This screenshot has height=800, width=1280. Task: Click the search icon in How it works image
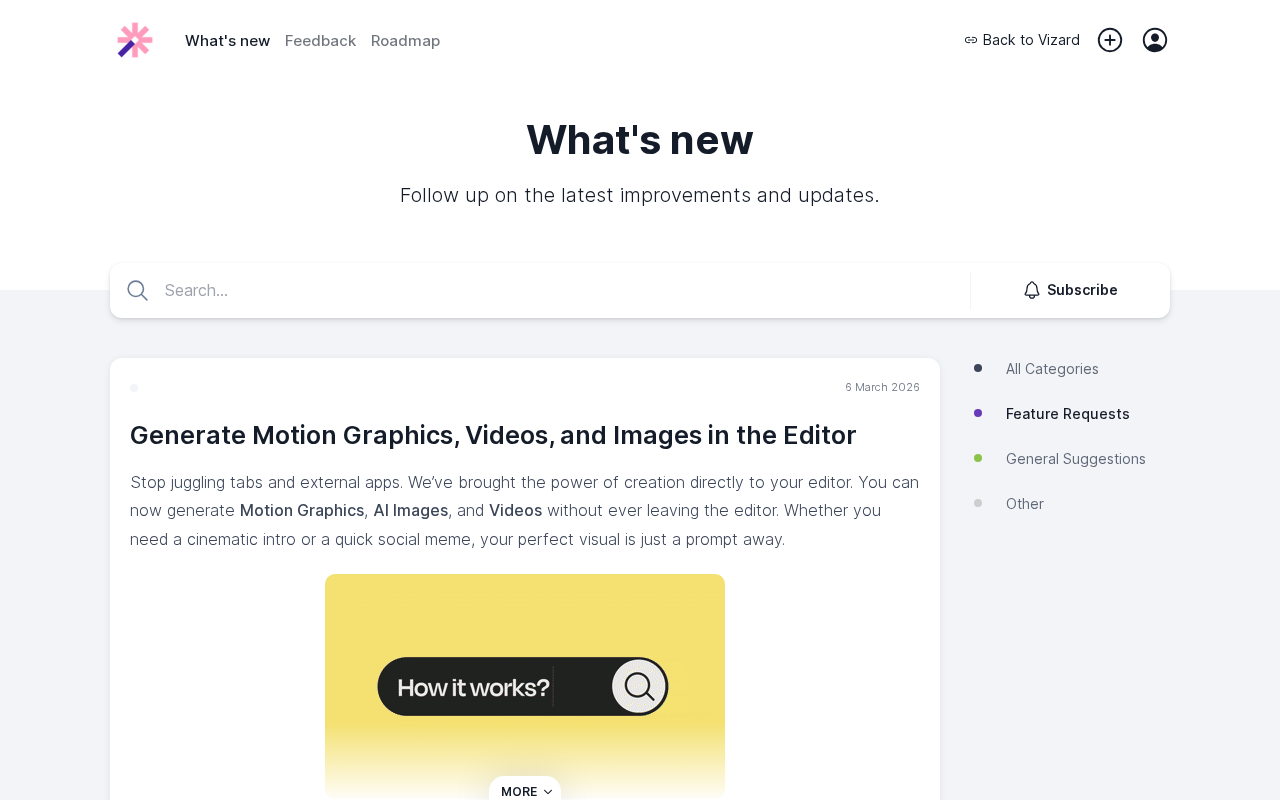639,686
